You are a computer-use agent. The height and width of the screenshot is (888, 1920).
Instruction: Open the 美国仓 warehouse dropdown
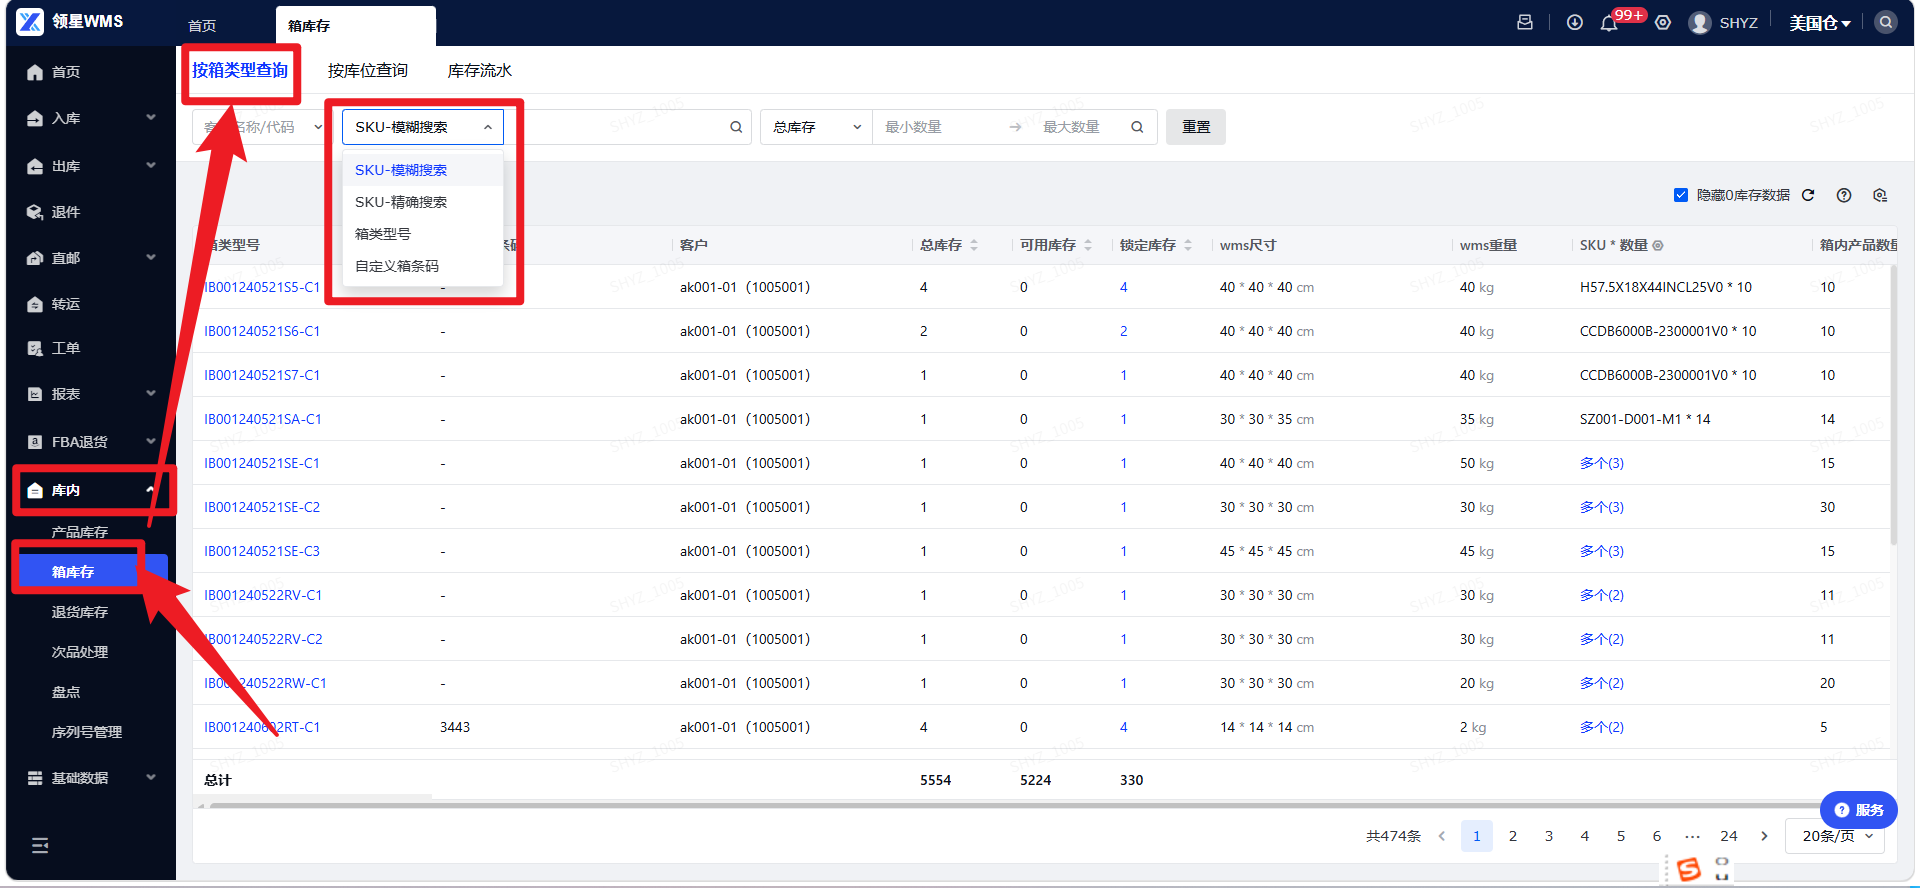pos(1820,23)
